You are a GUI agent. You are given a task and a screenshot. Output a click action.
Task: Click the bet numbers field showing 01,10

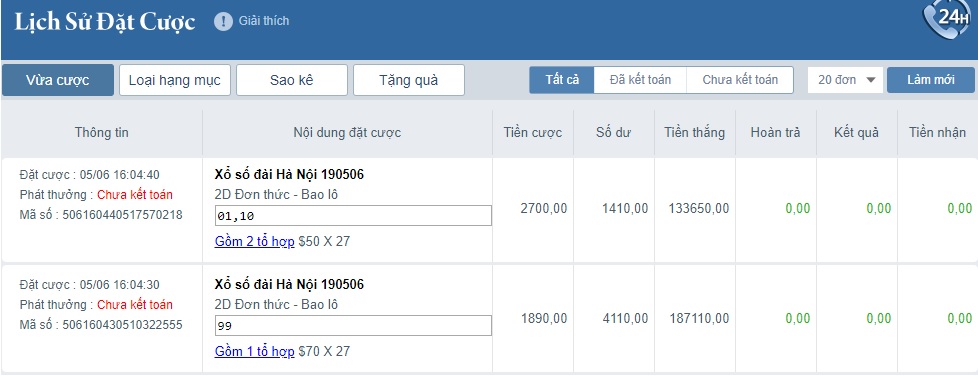[x=353, y=216]
